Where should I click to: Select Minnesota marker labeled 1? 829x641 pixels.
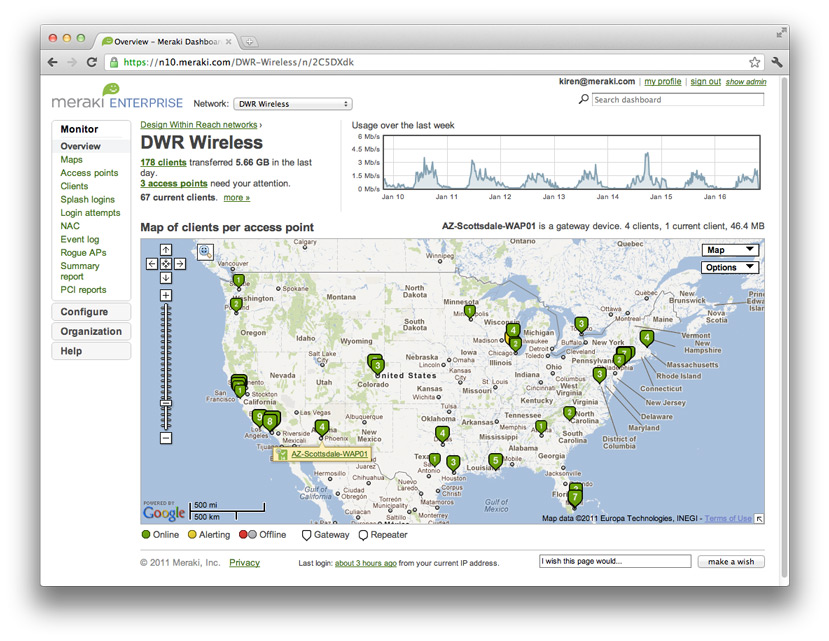click(x=469, y=311)
